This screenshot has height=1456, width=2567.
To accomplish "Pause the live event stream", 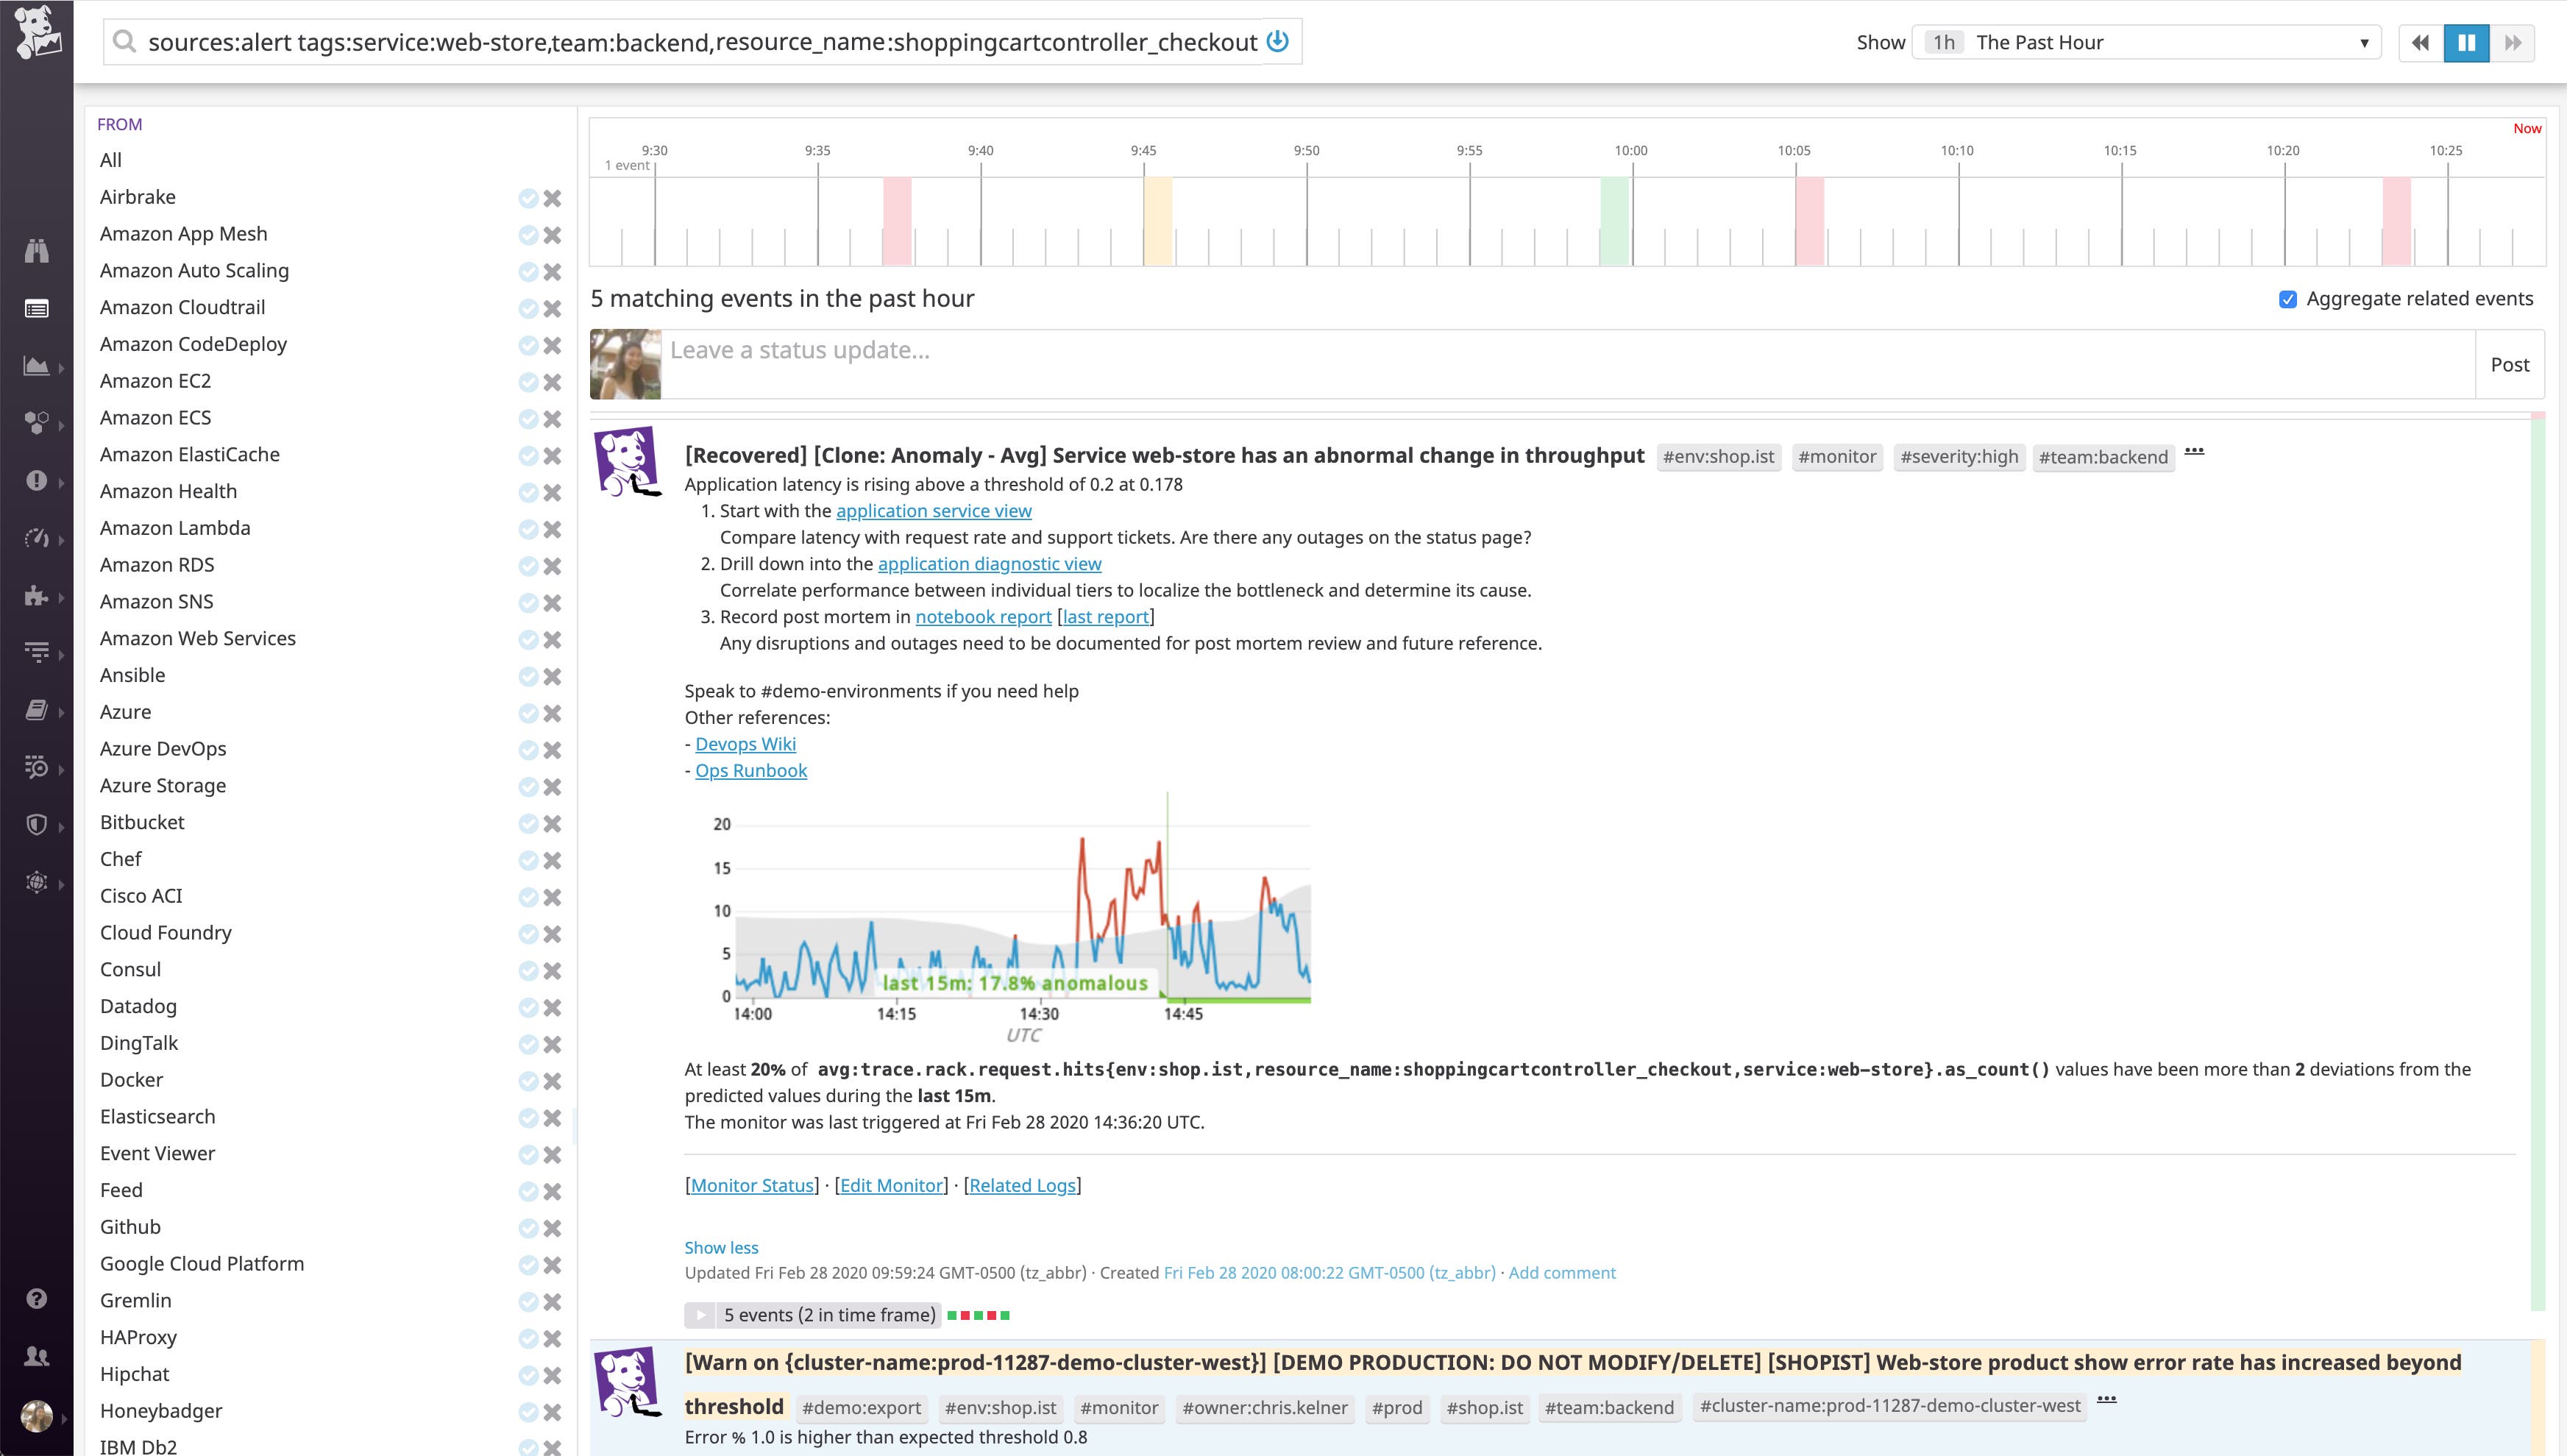I will tap(2467, 43).
